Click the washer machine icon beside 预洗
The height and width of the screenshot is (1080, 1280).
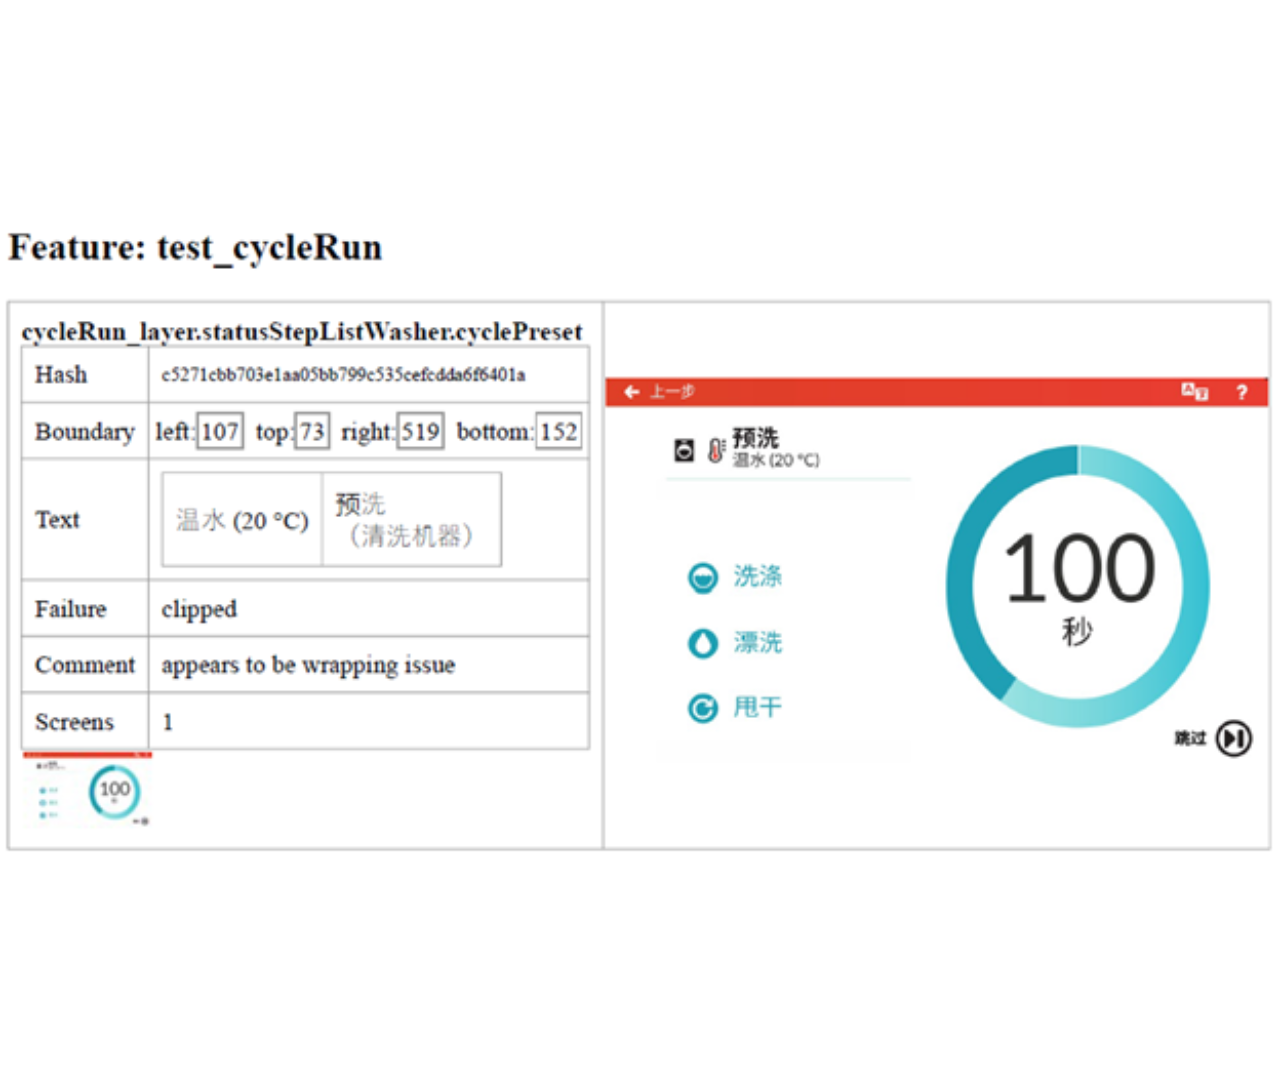pos(684,451)
